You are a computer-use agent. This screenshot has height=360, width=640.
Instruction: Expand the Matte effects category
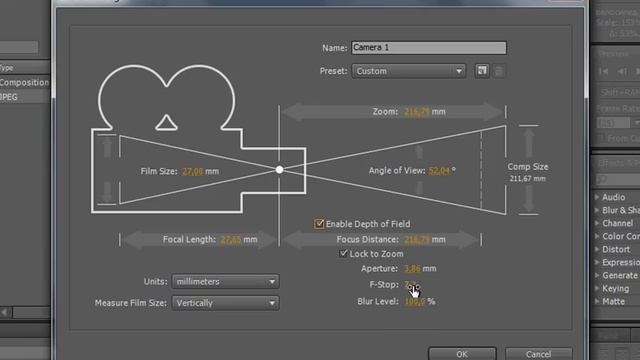597,302
